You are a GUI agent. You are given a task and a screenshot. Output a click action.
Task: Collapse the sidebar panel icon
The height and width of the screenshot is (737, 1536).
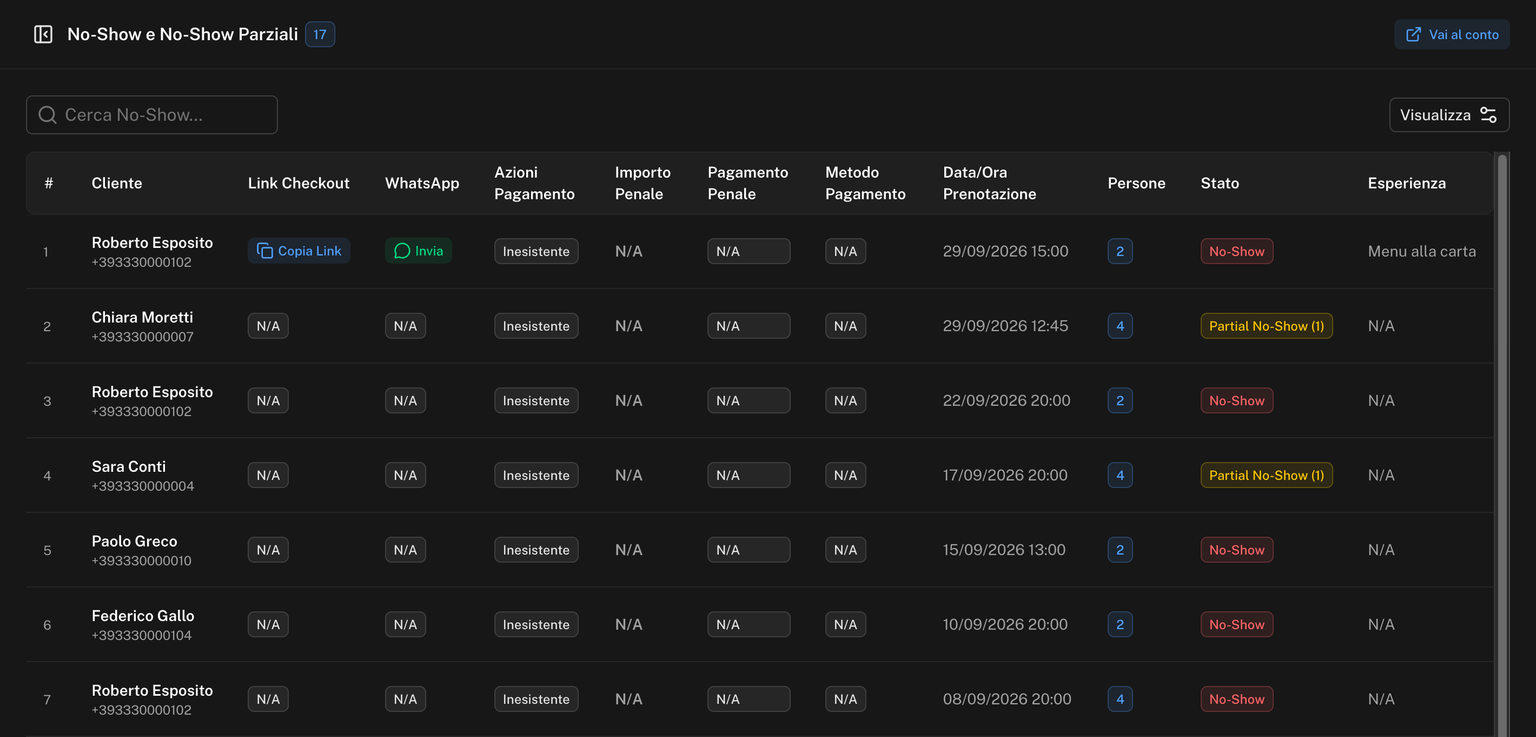(43, 35)
